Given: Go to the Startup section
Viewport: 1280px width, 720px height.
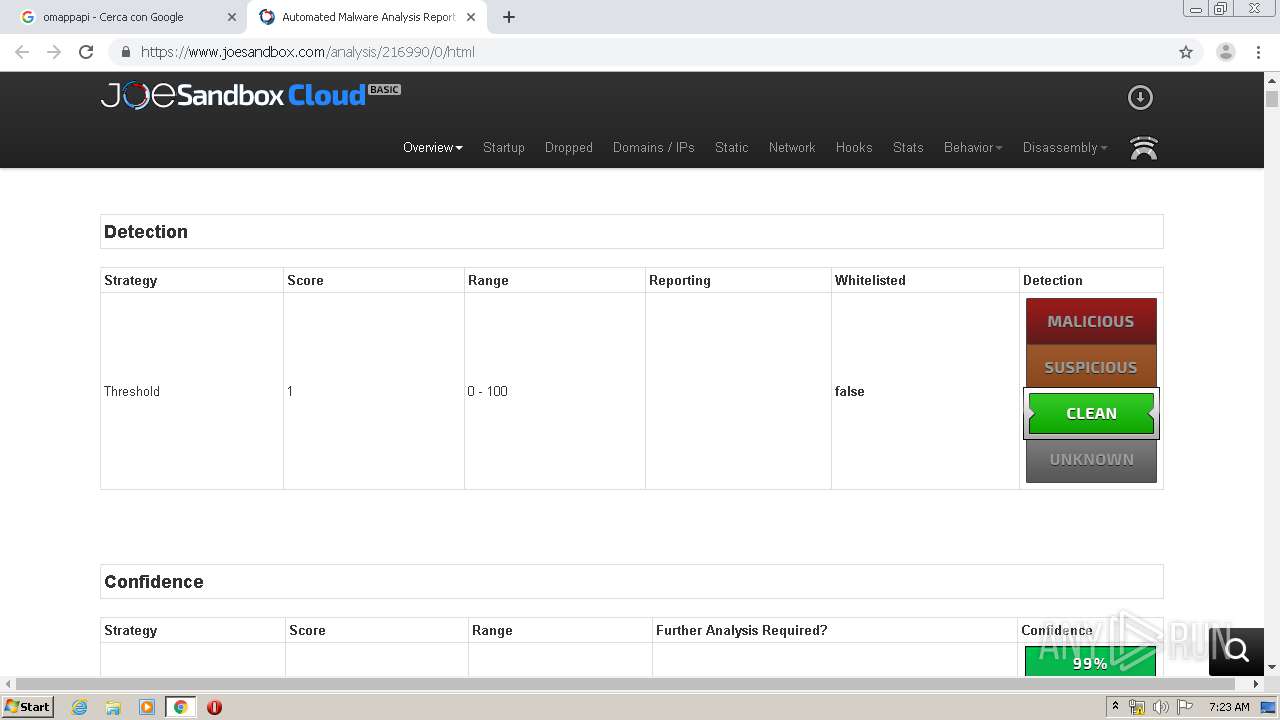Looking at the screenshot, I should (503, 147).
